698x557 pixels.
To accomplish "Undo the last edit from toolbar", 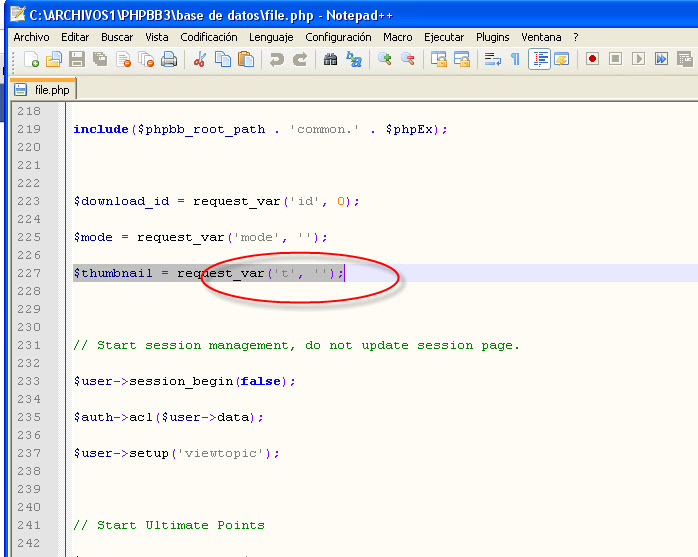I will point(277,60).
